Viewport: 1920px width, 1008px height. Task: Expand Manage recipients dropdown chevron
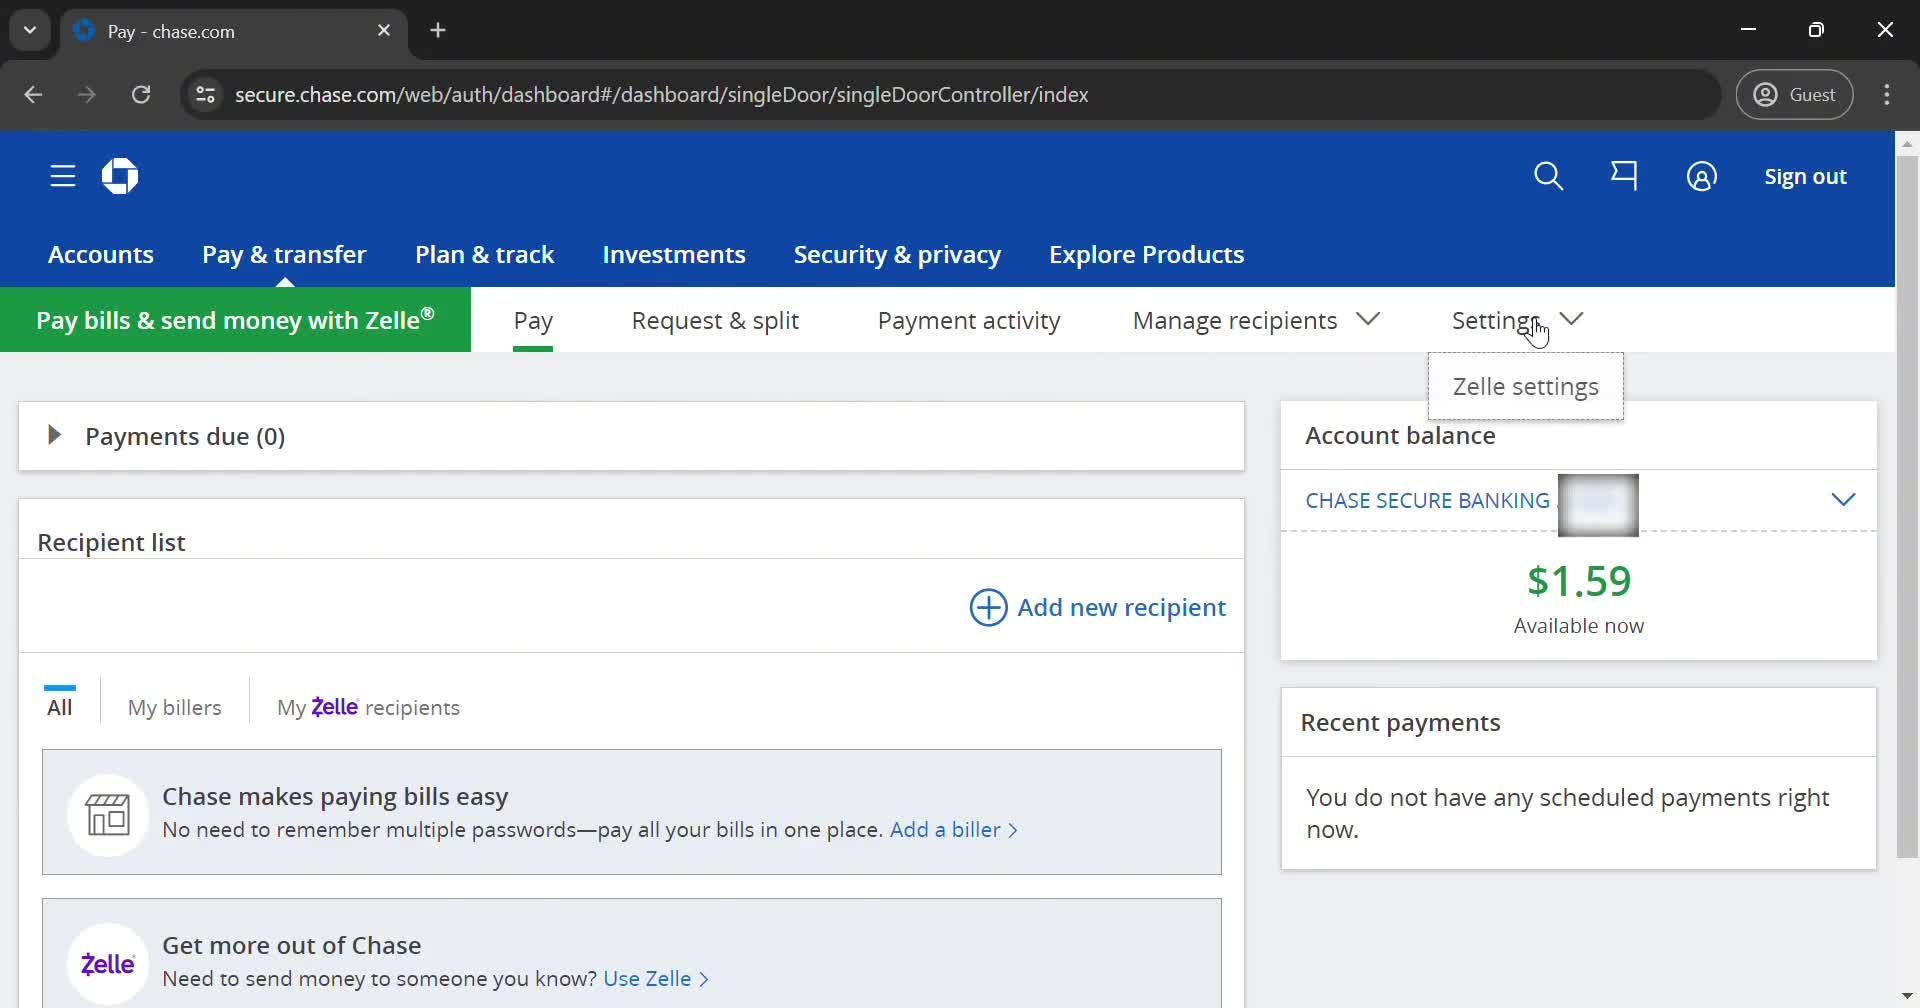(x=1368, y=319)
